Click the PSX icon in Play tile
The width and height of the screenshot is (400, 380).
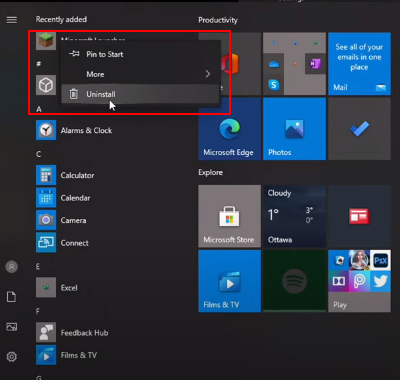[x=380, y=260]
